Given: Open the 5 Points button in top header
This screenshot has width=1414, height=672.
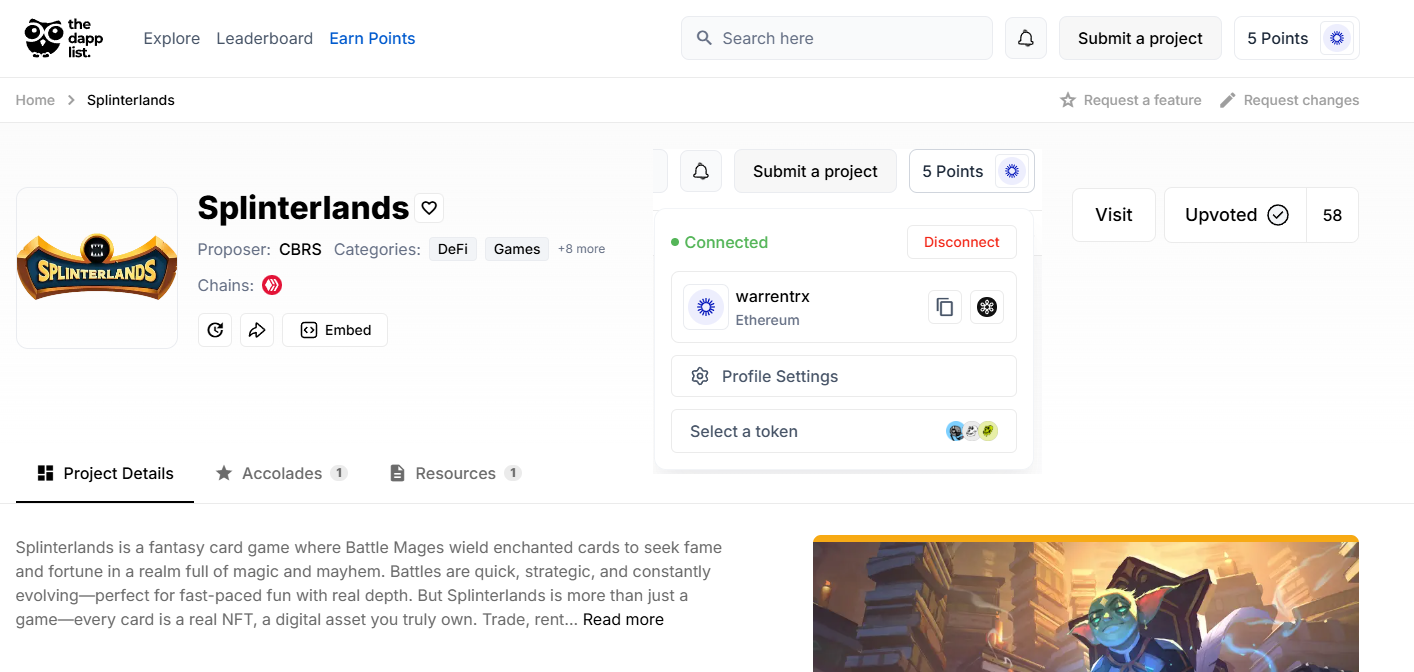Looking at the screenshot, I should click(x=1297, y=38).
